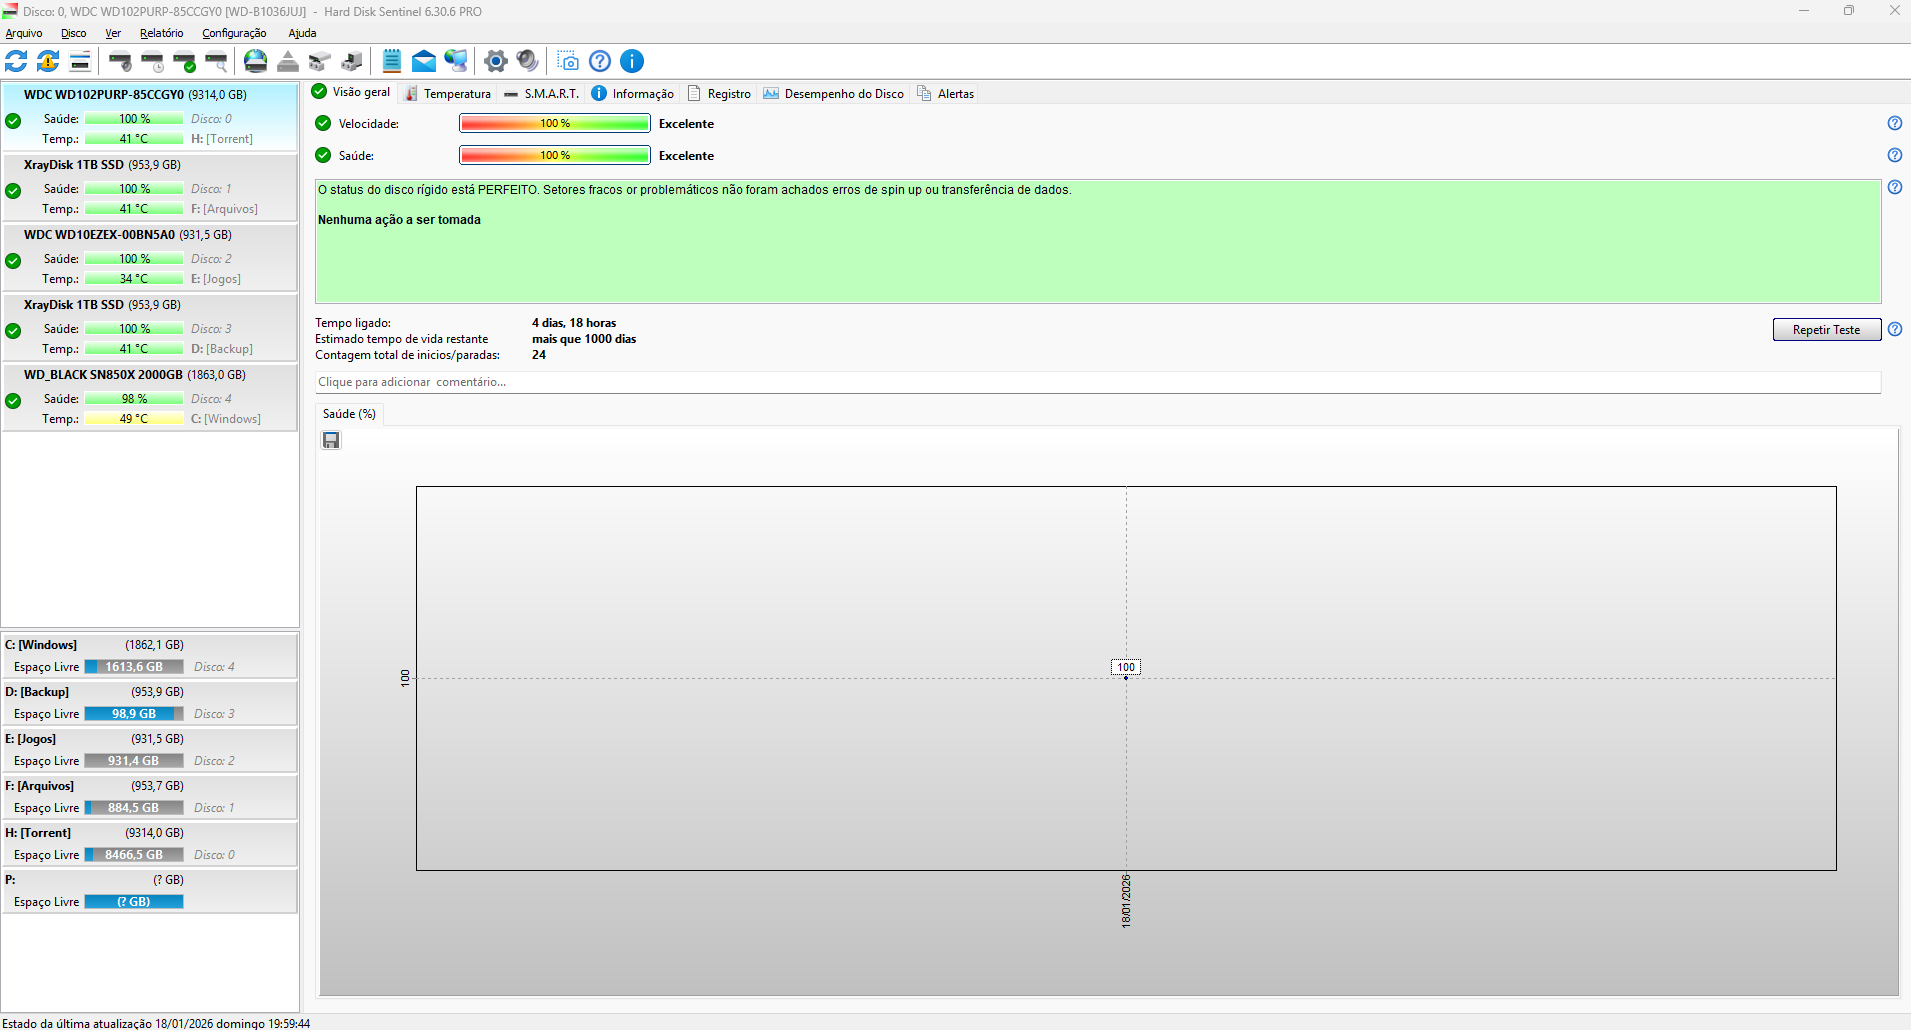Click the 49 °C temperature bar of WD_BLACK
This screenshot has width=1911, height=1030.
(134, 419)
